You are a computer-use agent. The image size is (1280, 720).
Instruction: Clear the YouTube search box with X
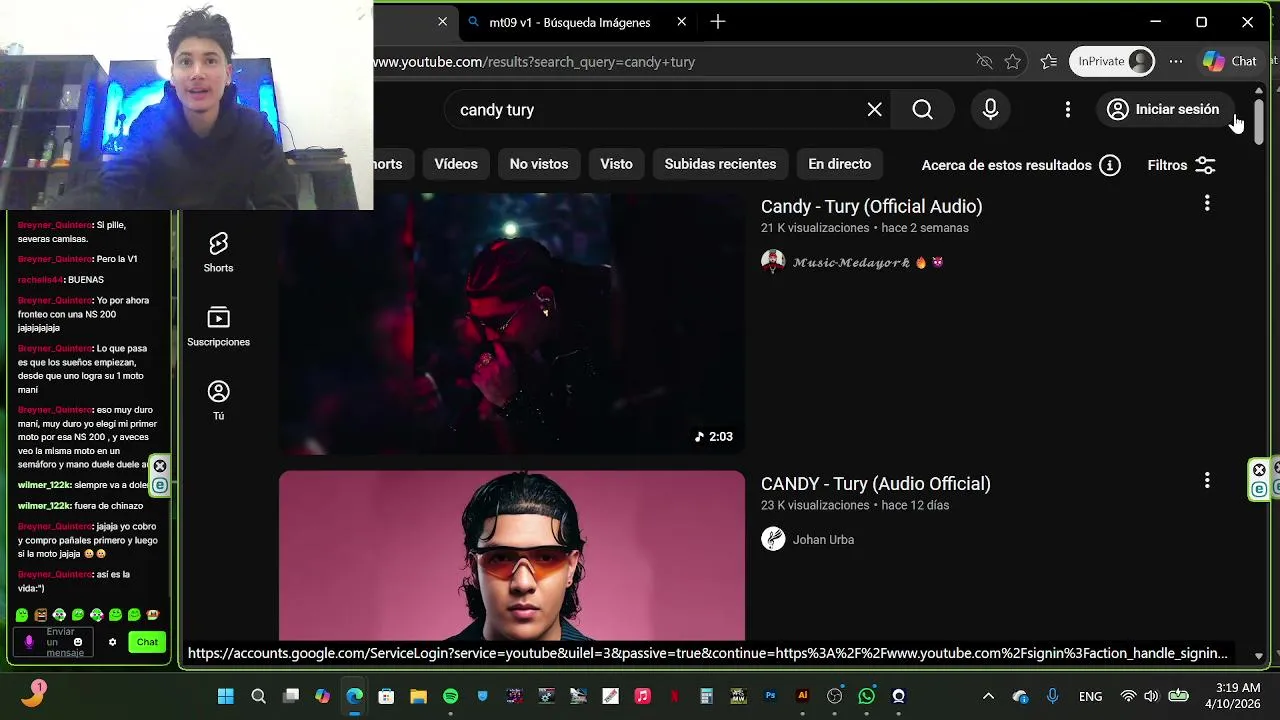pyautogui.click(x=875, y=110)
